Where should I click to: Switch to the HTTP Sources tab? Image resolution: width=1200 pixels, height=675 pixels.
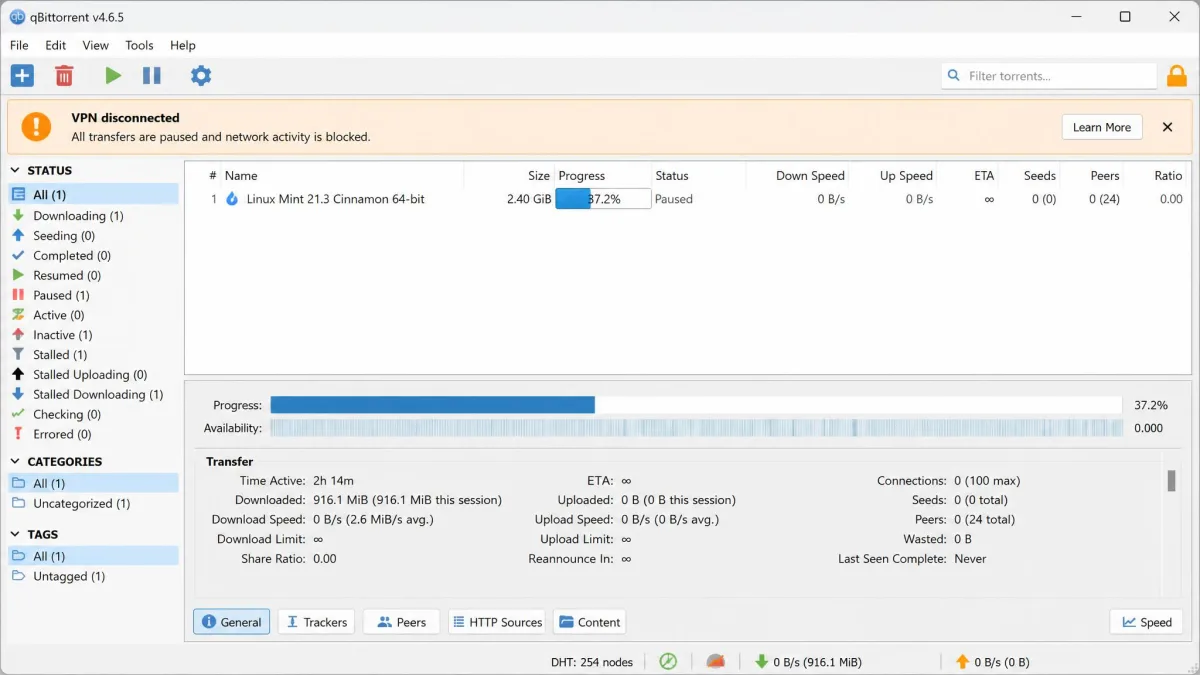(x=496, y=622)
